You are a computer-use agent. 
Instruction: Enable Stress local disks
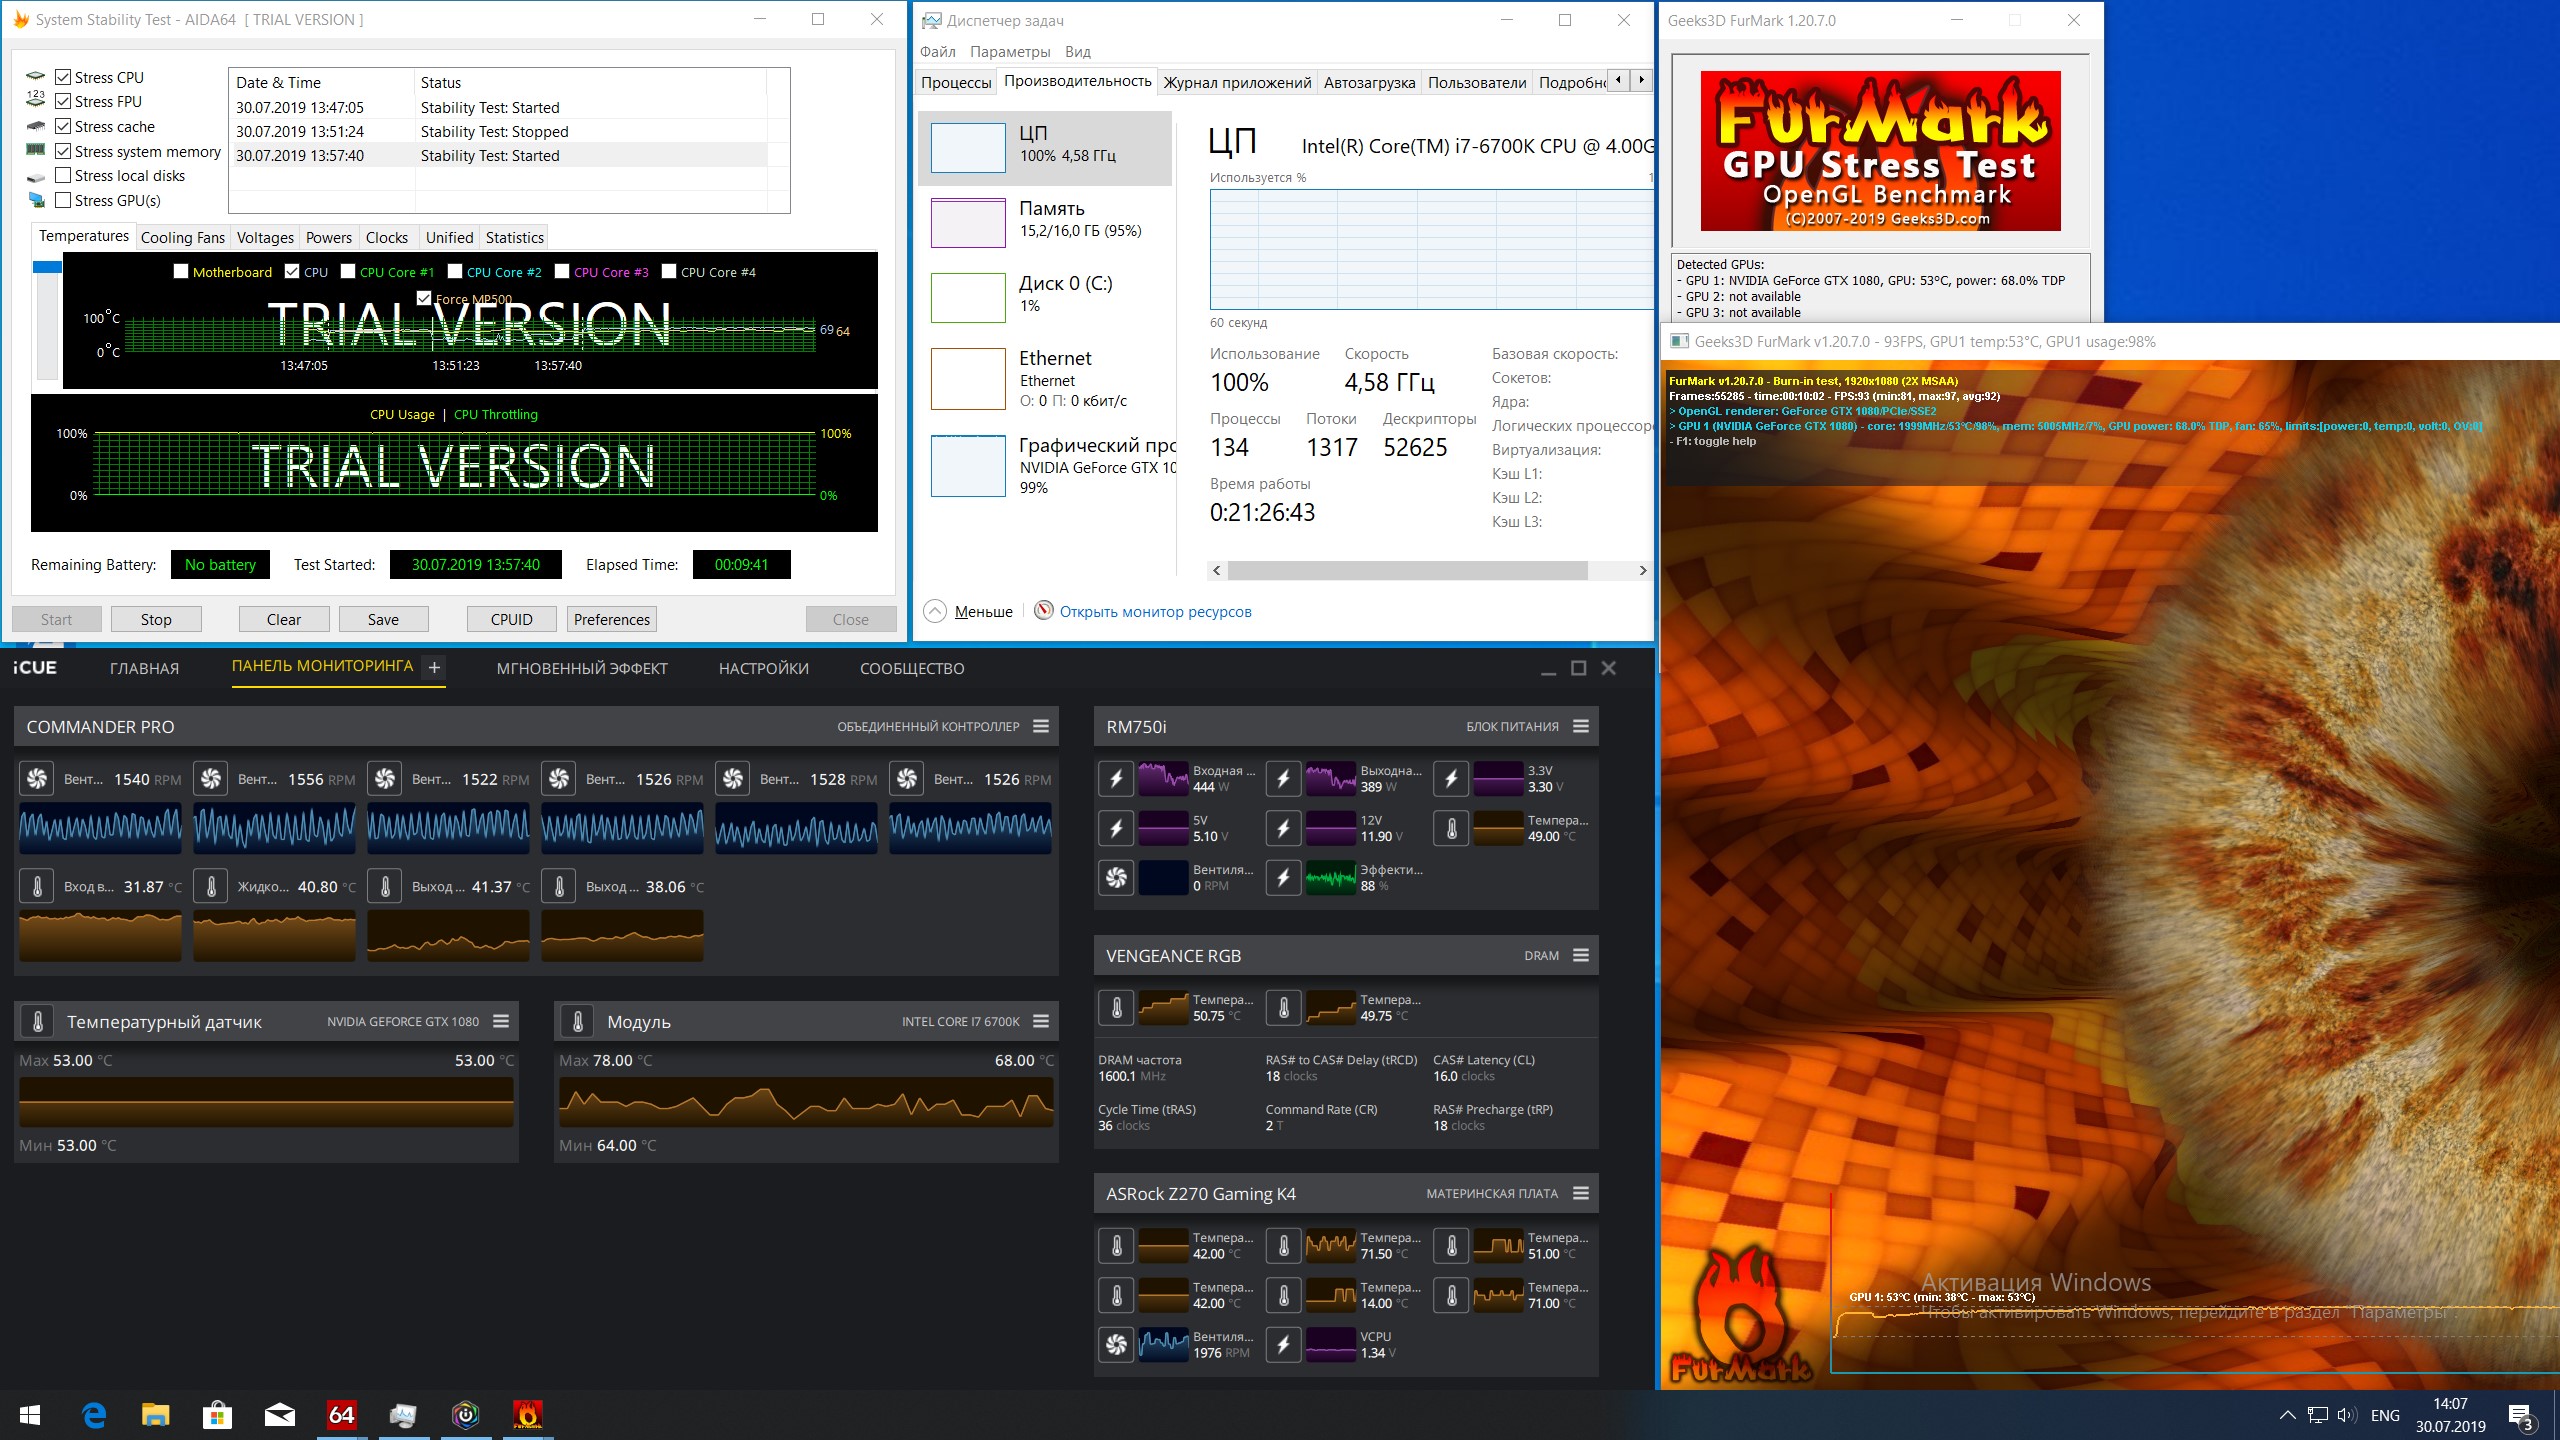point(63,175)
